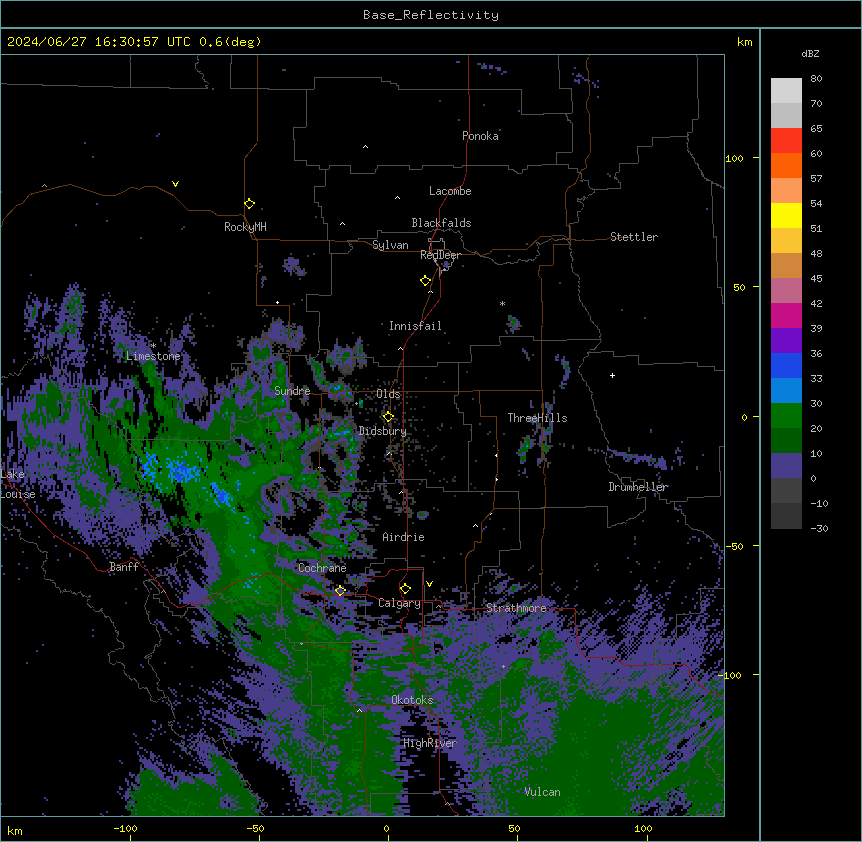Click the Lake Louise label
The image size is (862, 842).
[18, 484]
